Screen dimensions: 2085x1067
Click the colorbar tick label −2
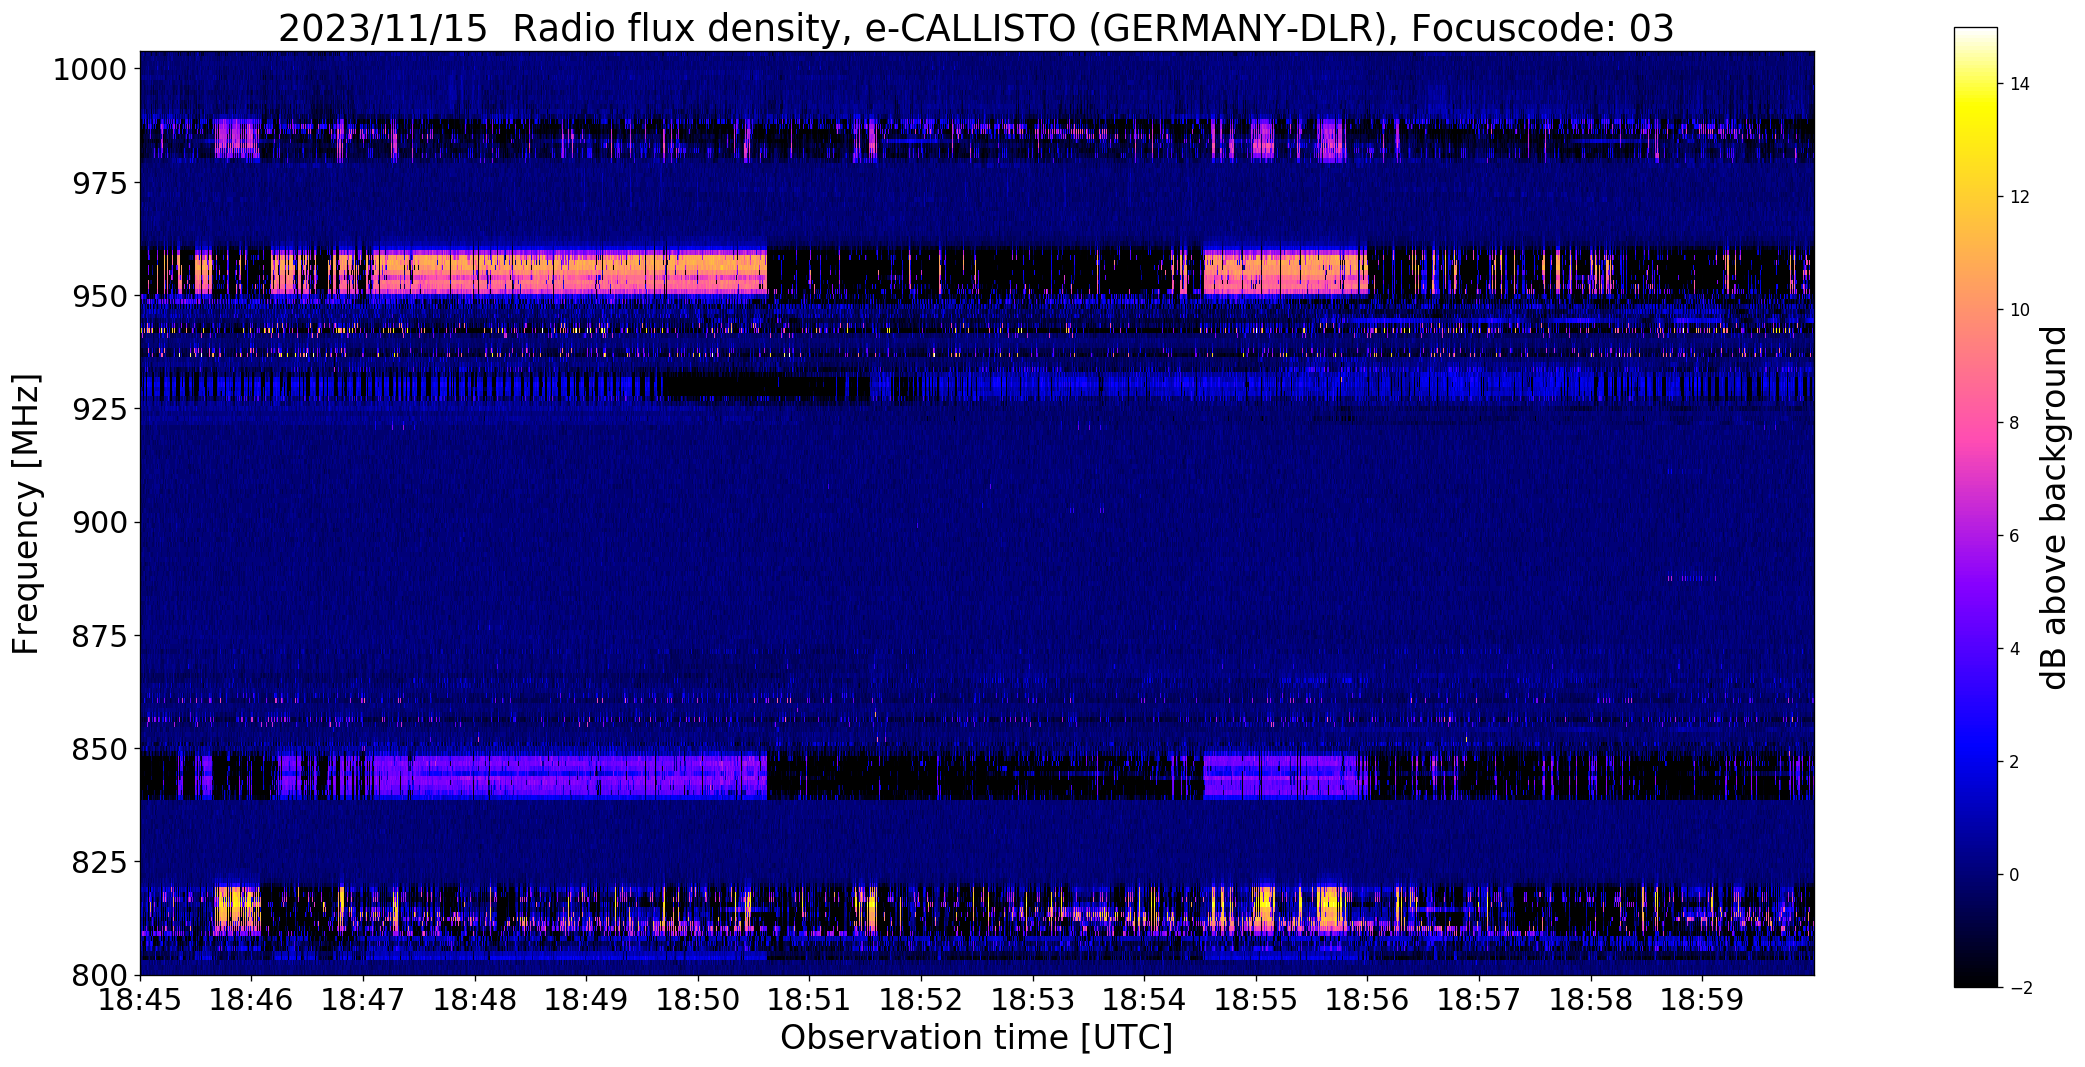click(x=2020, y=988)
